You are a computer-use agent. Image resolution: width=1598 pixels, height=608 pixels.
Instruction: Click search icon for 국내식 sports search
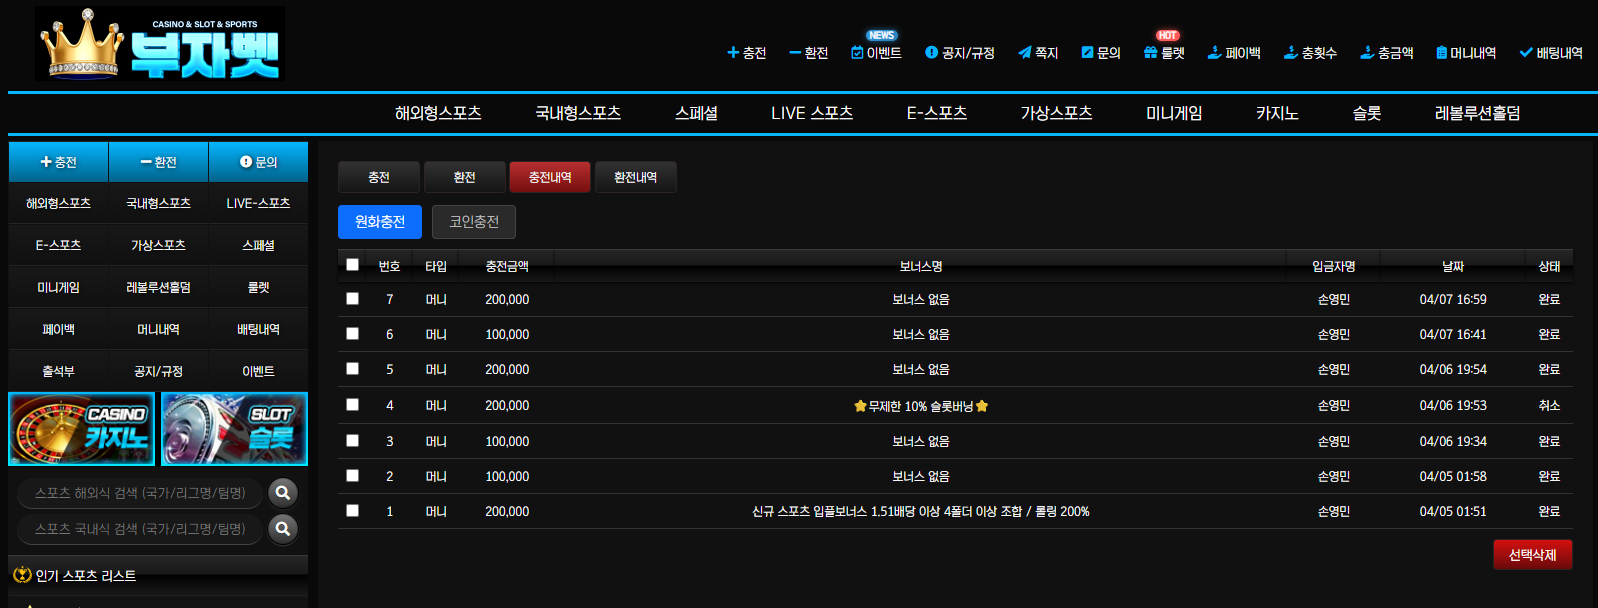283,529
